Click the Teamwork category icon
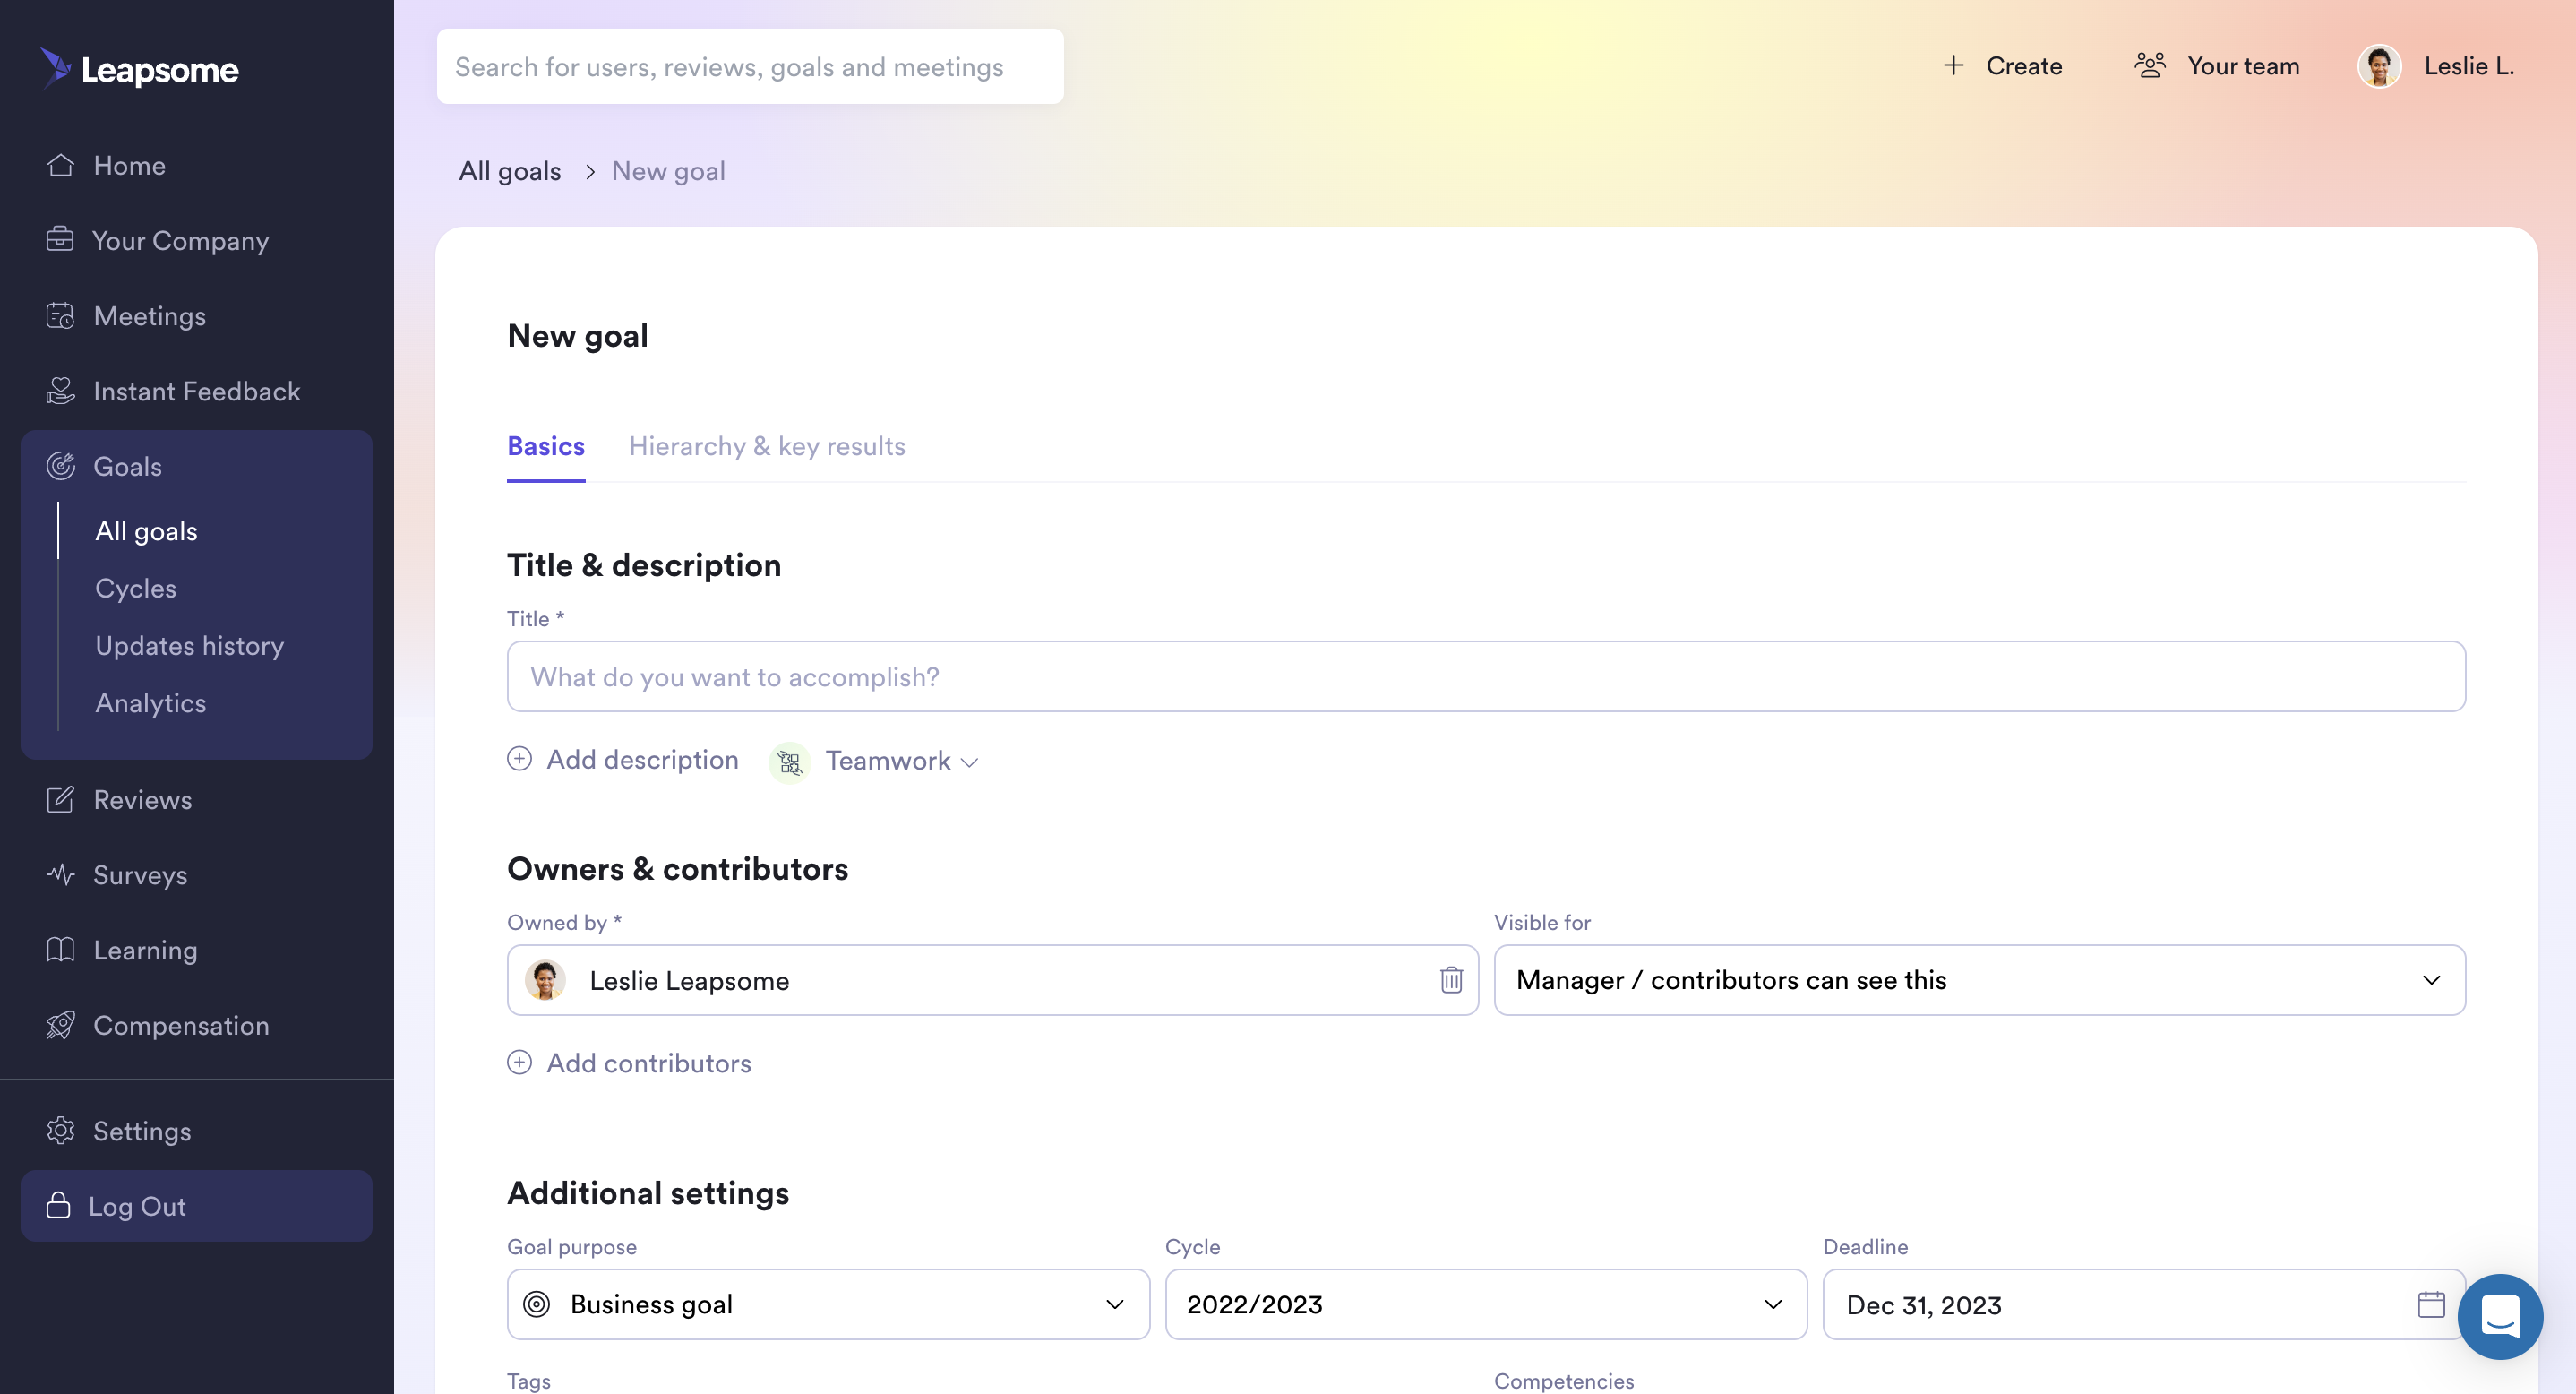The width and height of the screenshot is (2576, 1394). (x=789, y=762)
